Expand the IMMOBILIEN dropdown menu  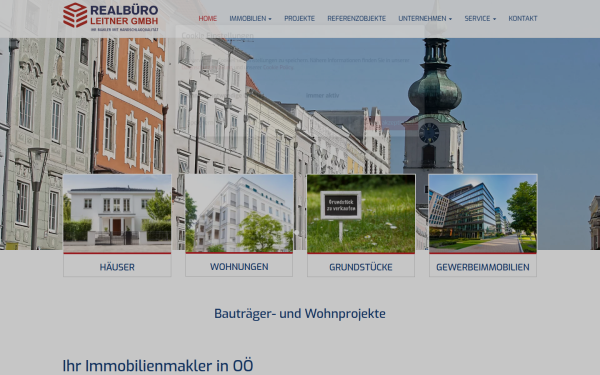click(250, 18)
